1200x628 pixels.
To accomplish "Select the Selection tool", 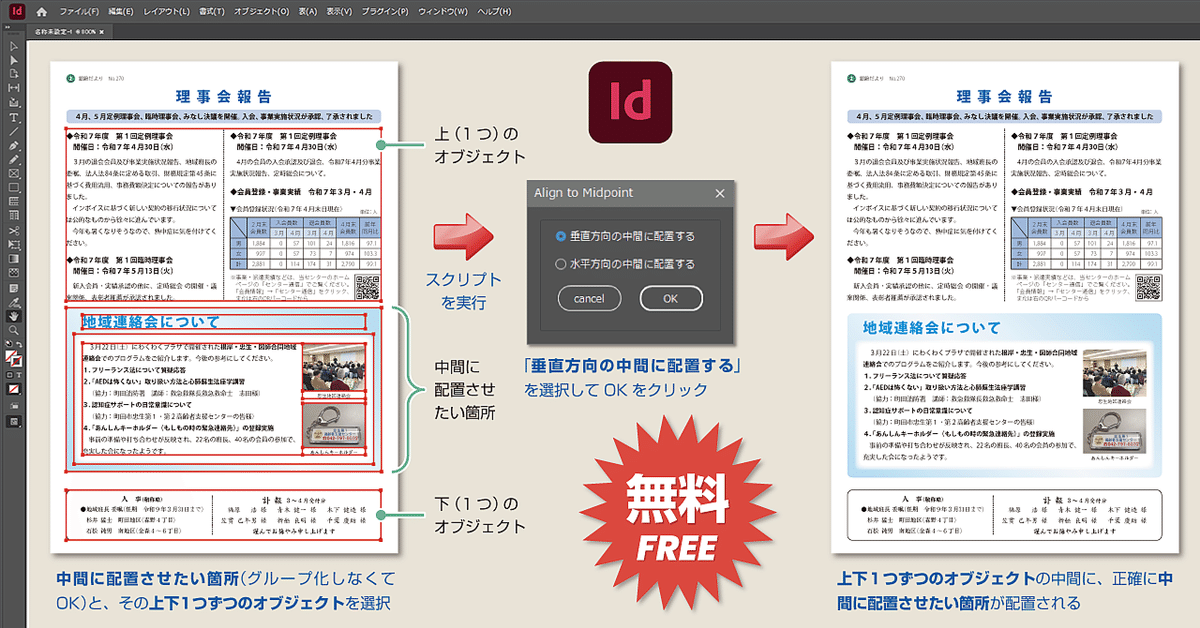I will [14, 47].
